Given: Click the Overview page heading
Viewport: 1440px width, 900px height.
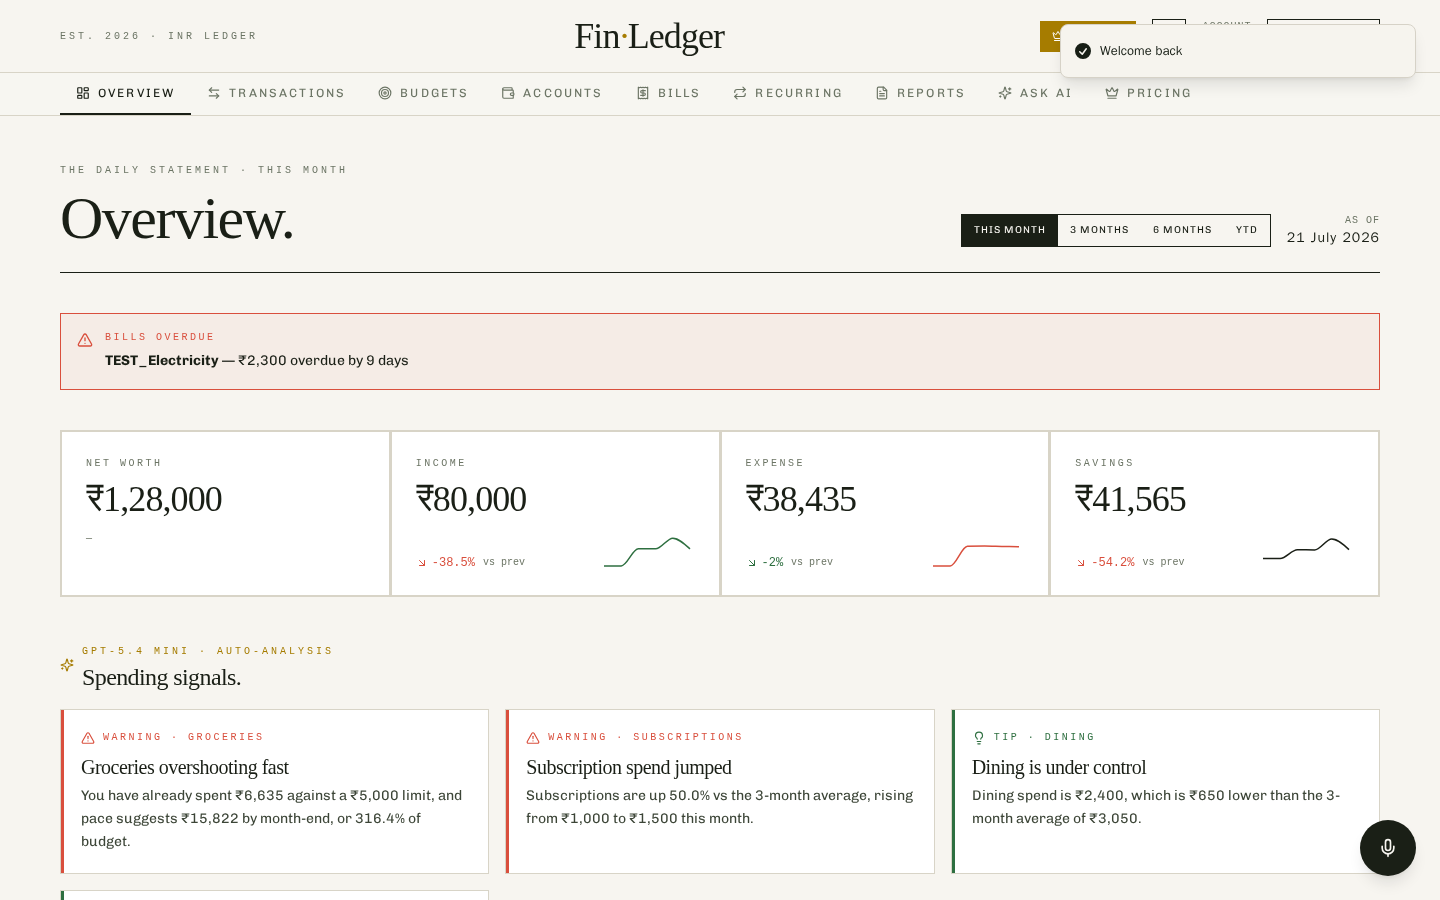Looking at the screenshot, I should [177, 219].
